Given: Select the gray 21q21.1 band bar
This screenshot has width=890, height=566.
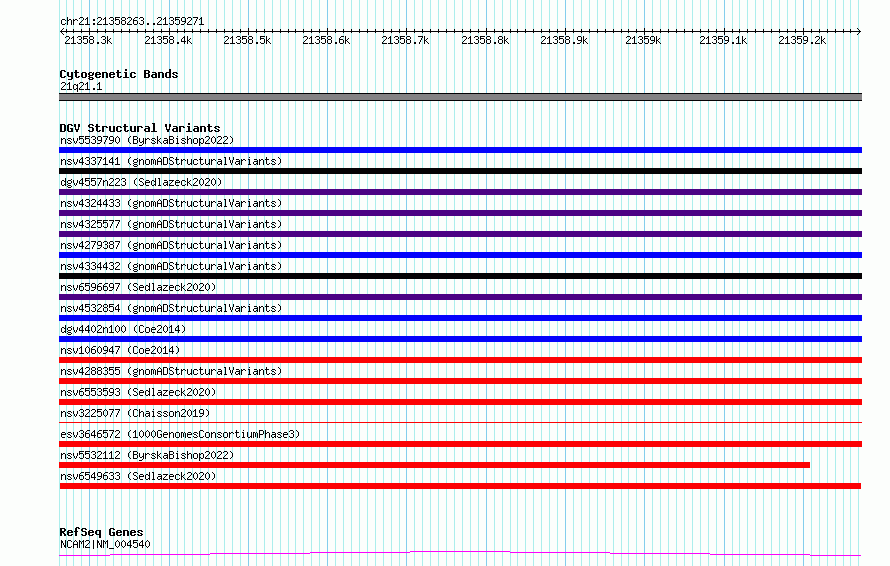Looking at the screenshot, I should [460, 97].
